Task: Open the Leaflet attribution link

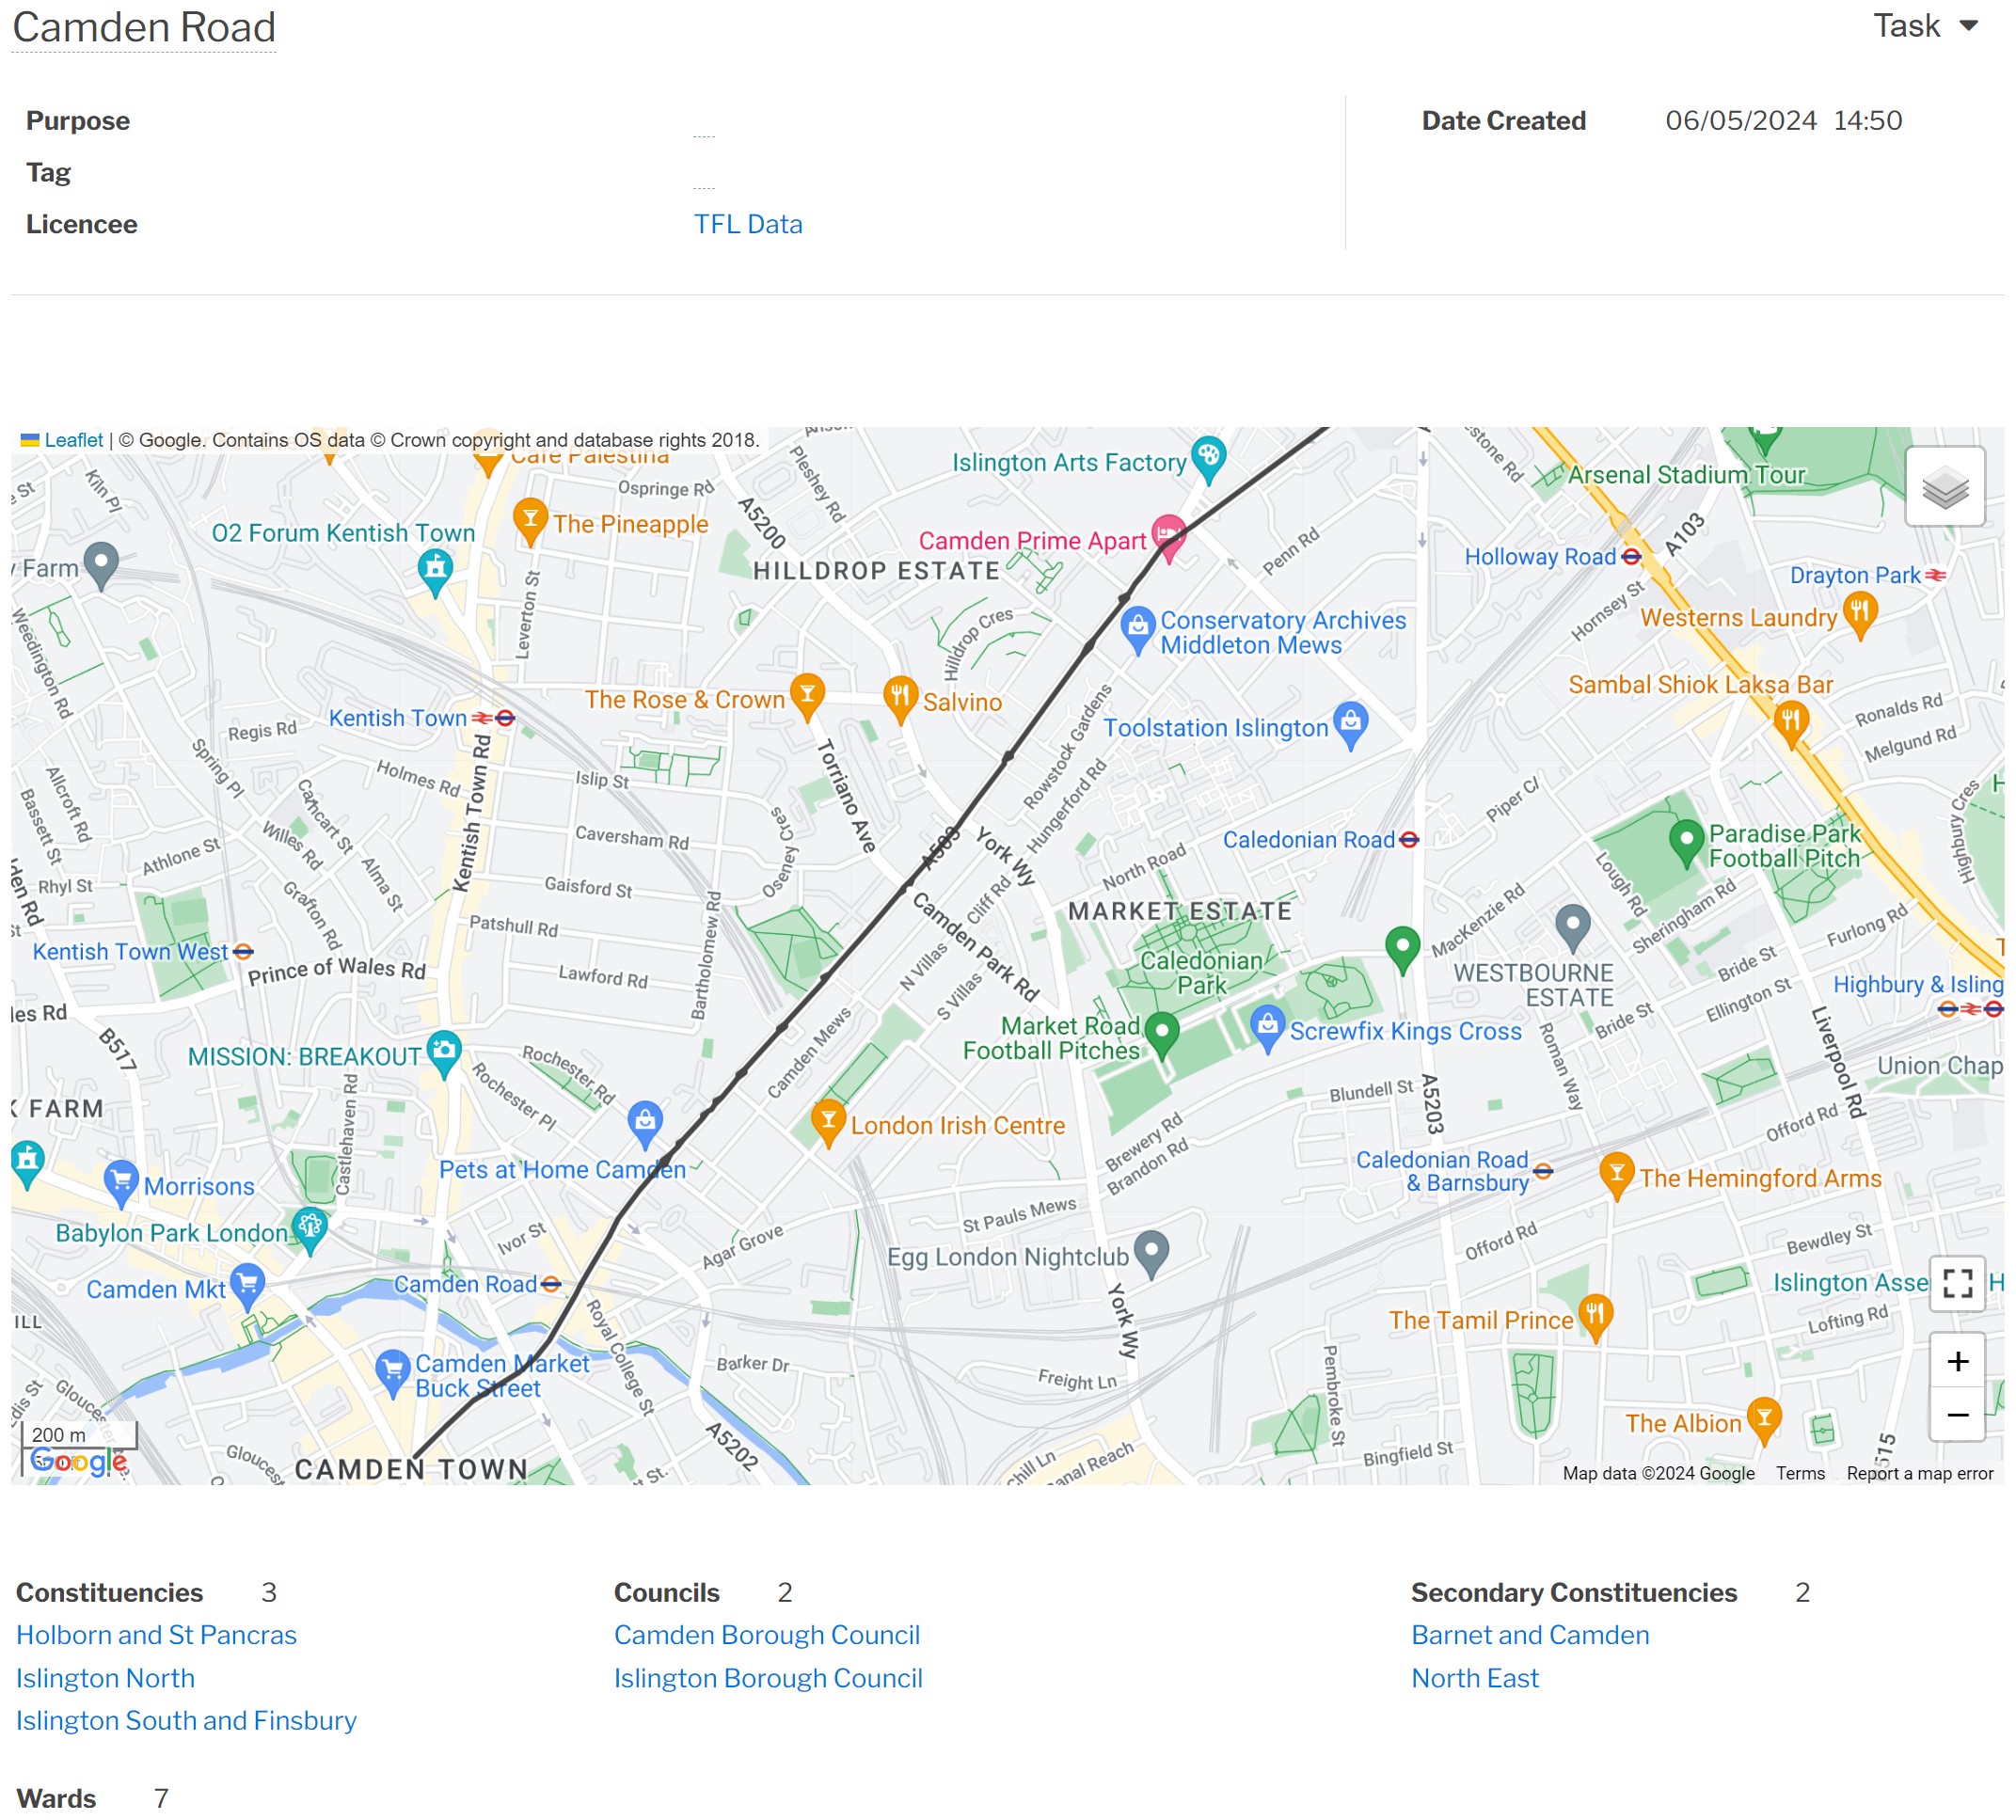Action: click(73, 440)
